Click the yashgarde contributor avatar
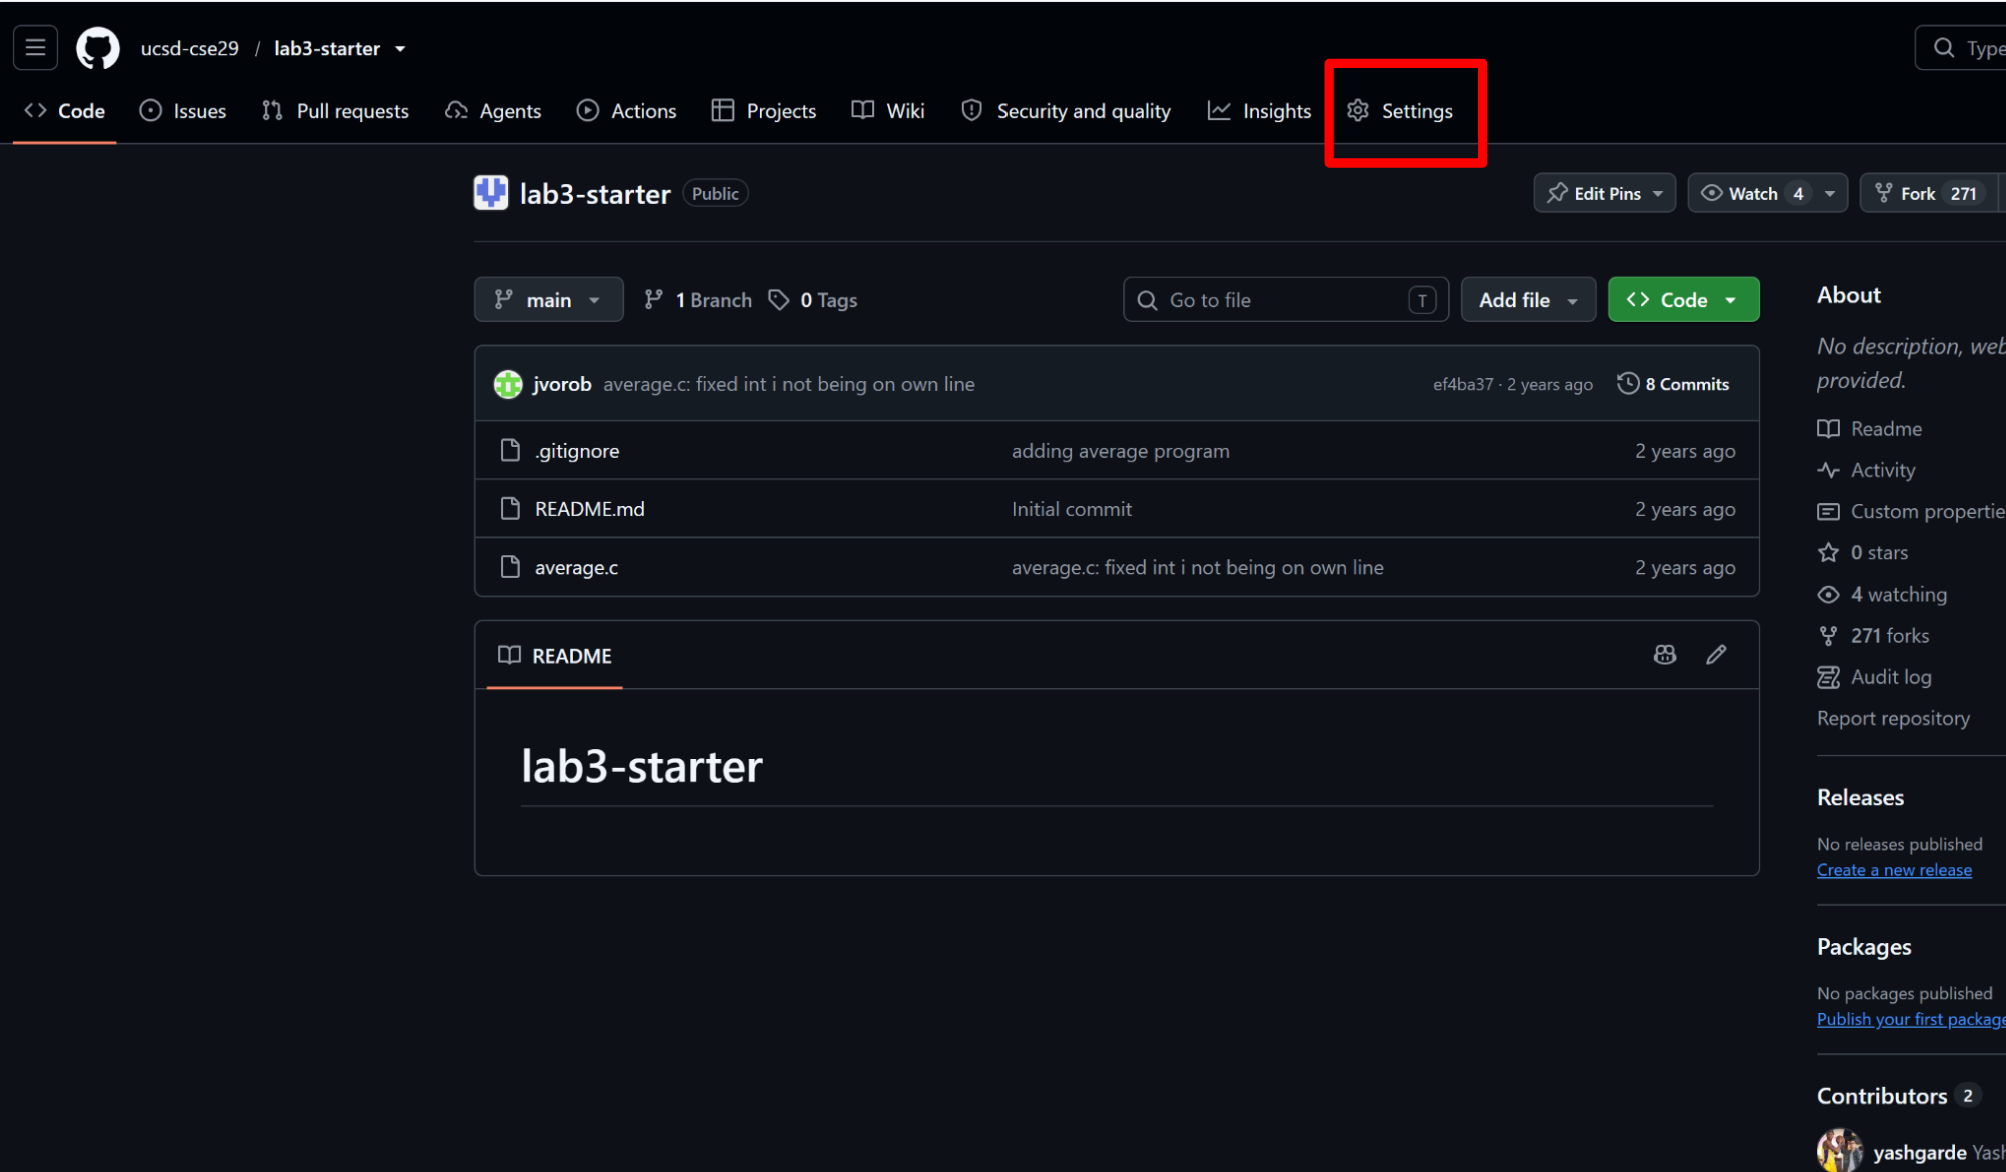The height and width of the screenshot is (1172, 2006). [1838, 1151]
